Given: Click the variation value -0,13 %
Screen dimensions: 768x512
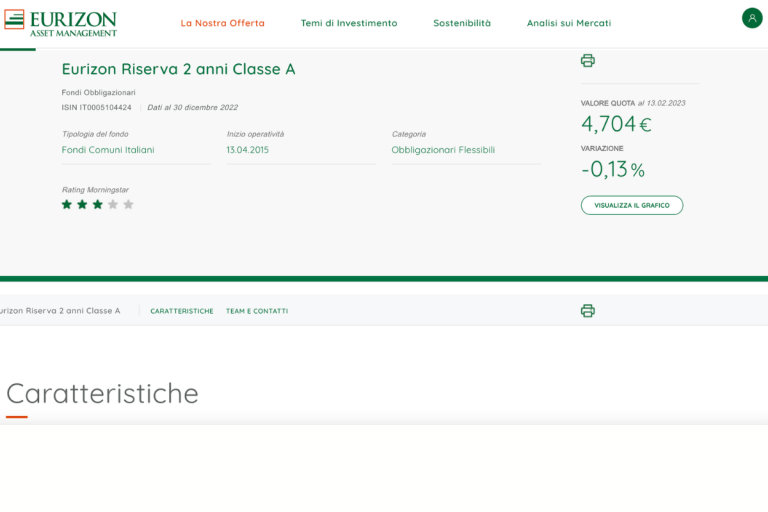Looking at the screenshot, I should click(613, 170).
